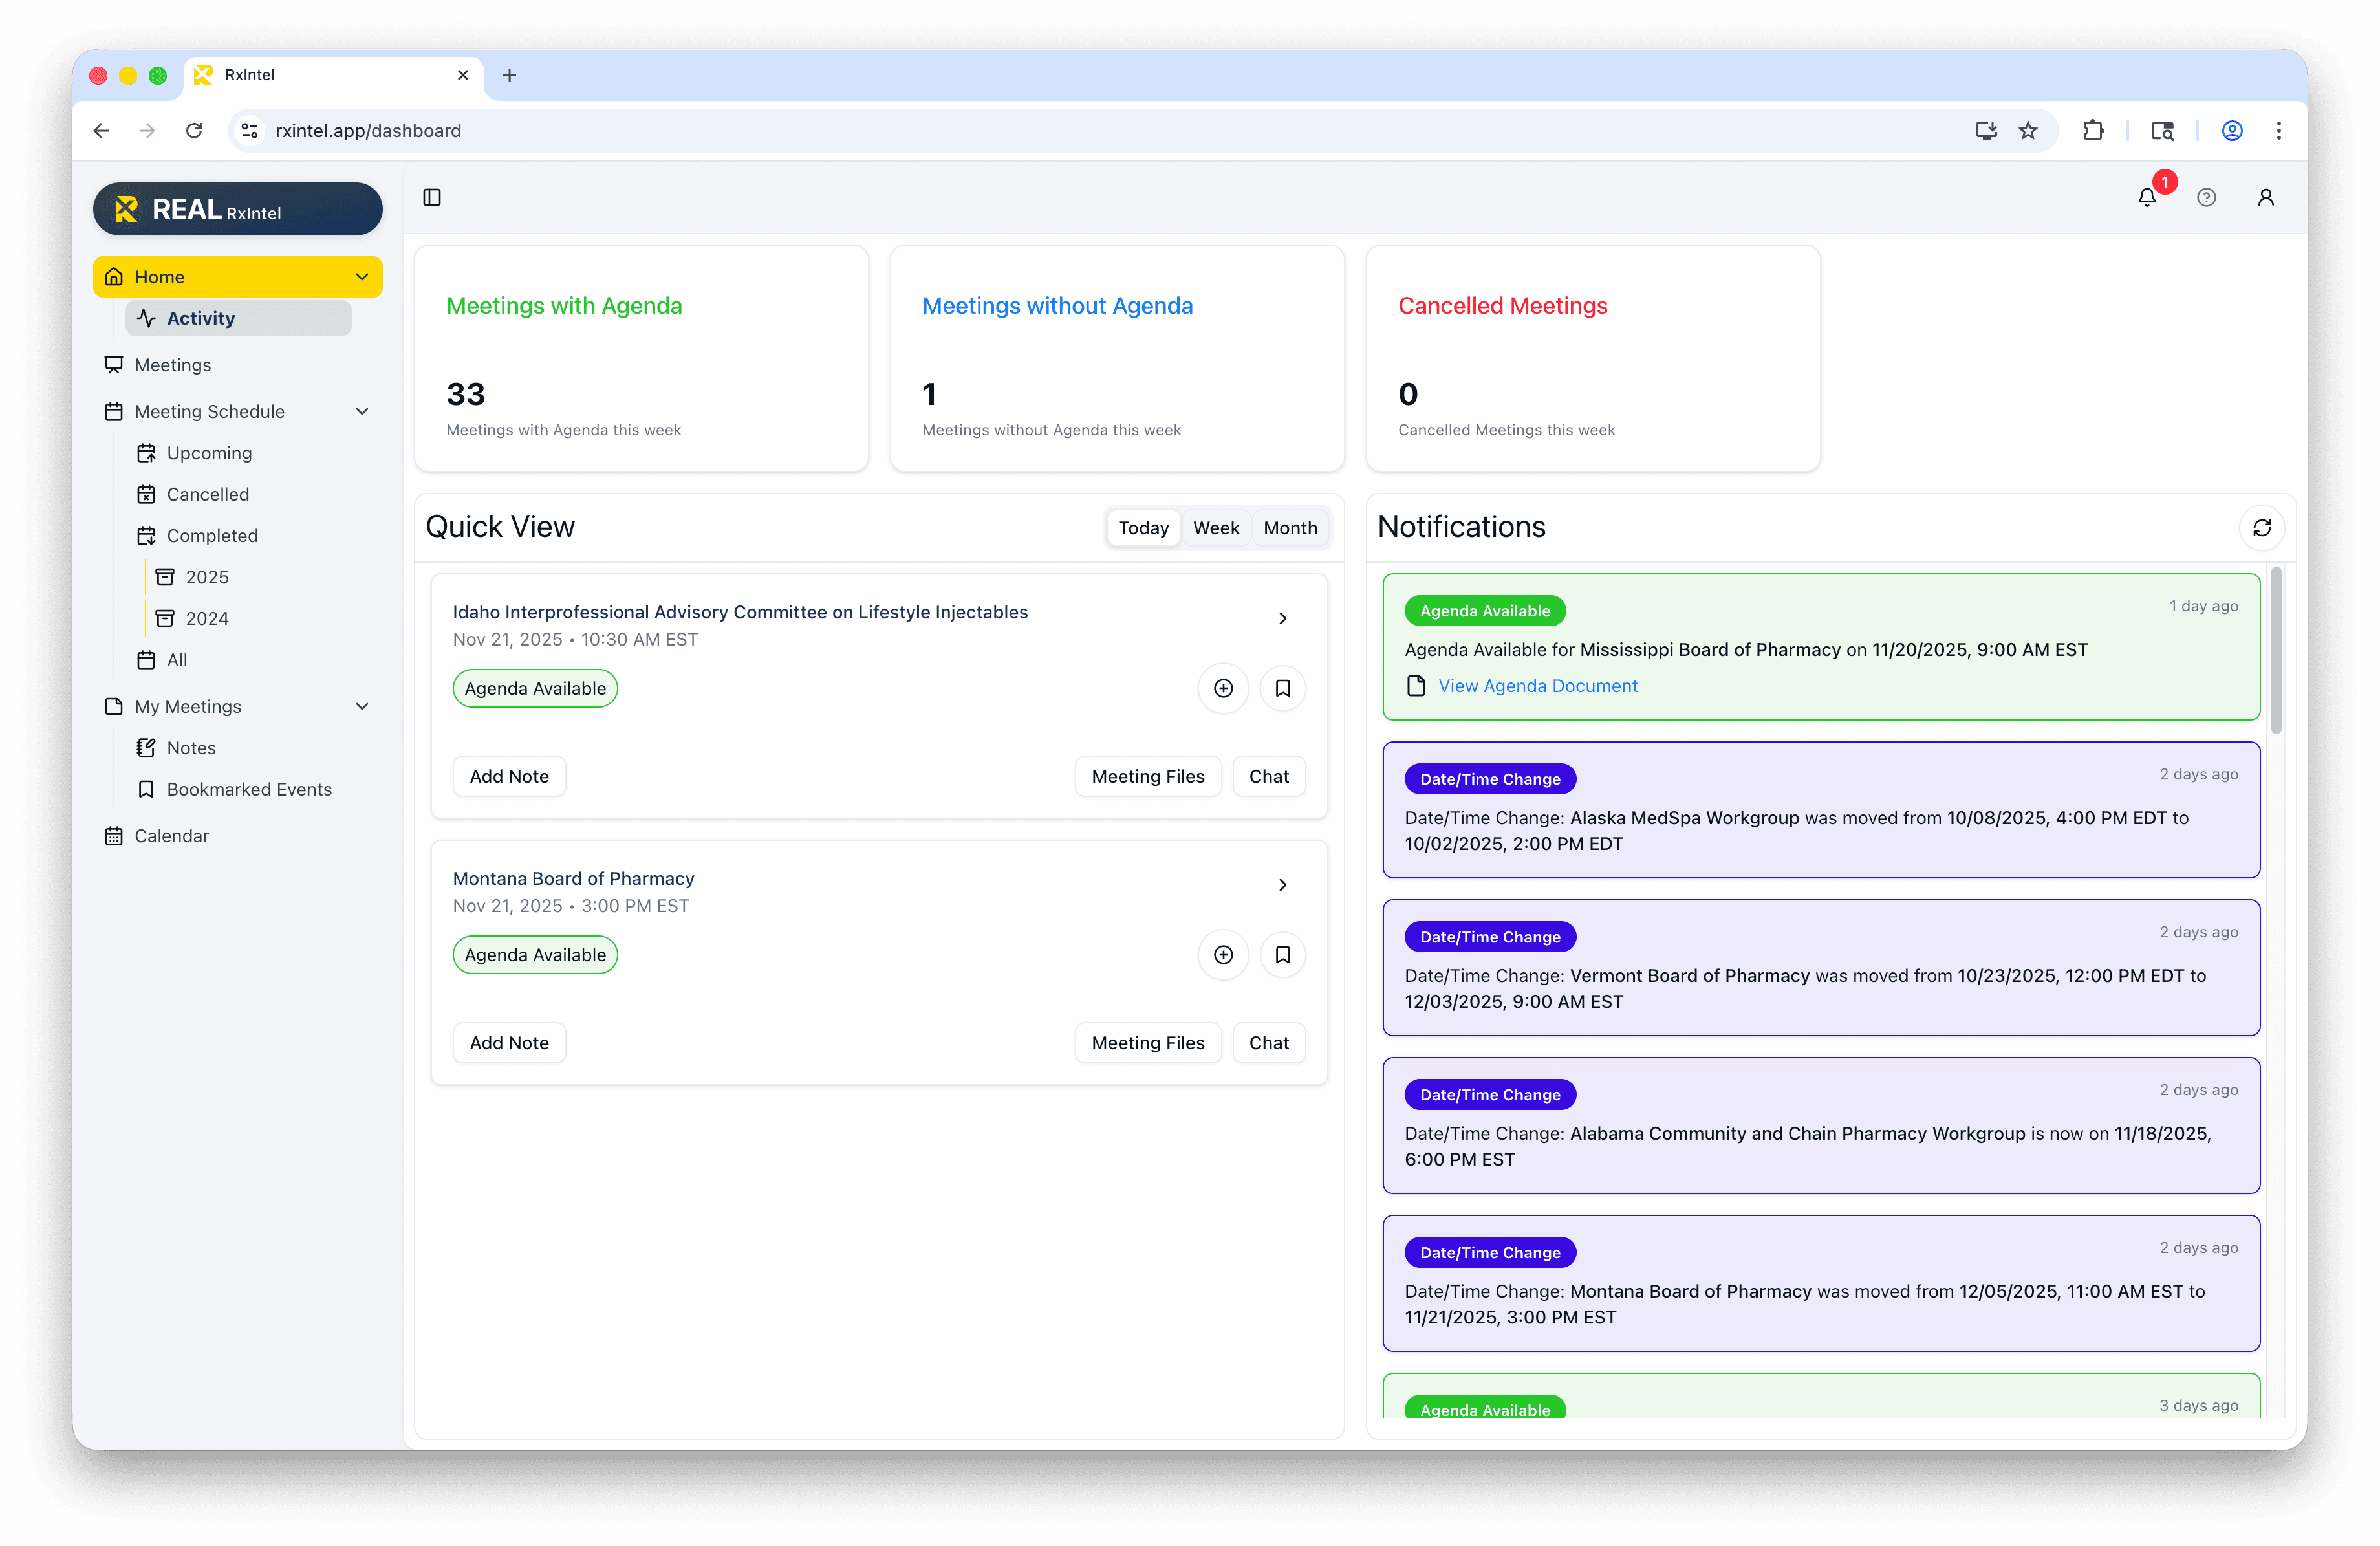Screen dimensions: 2380x1546
Task: Bookmark the Montana Board of Pharmacy meeting
Action: click(x=1282, y=955)
